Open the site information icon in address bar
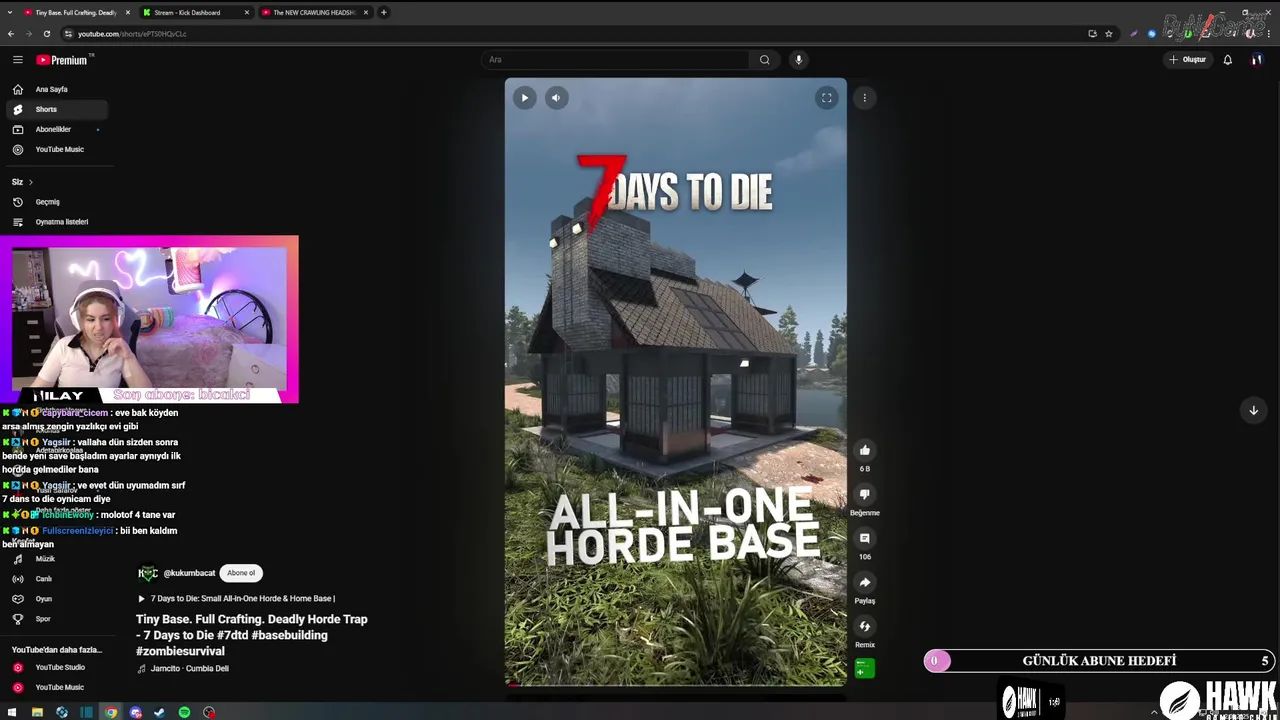Viewport: 1280px width, 720px height. click(x=68, y=34)
